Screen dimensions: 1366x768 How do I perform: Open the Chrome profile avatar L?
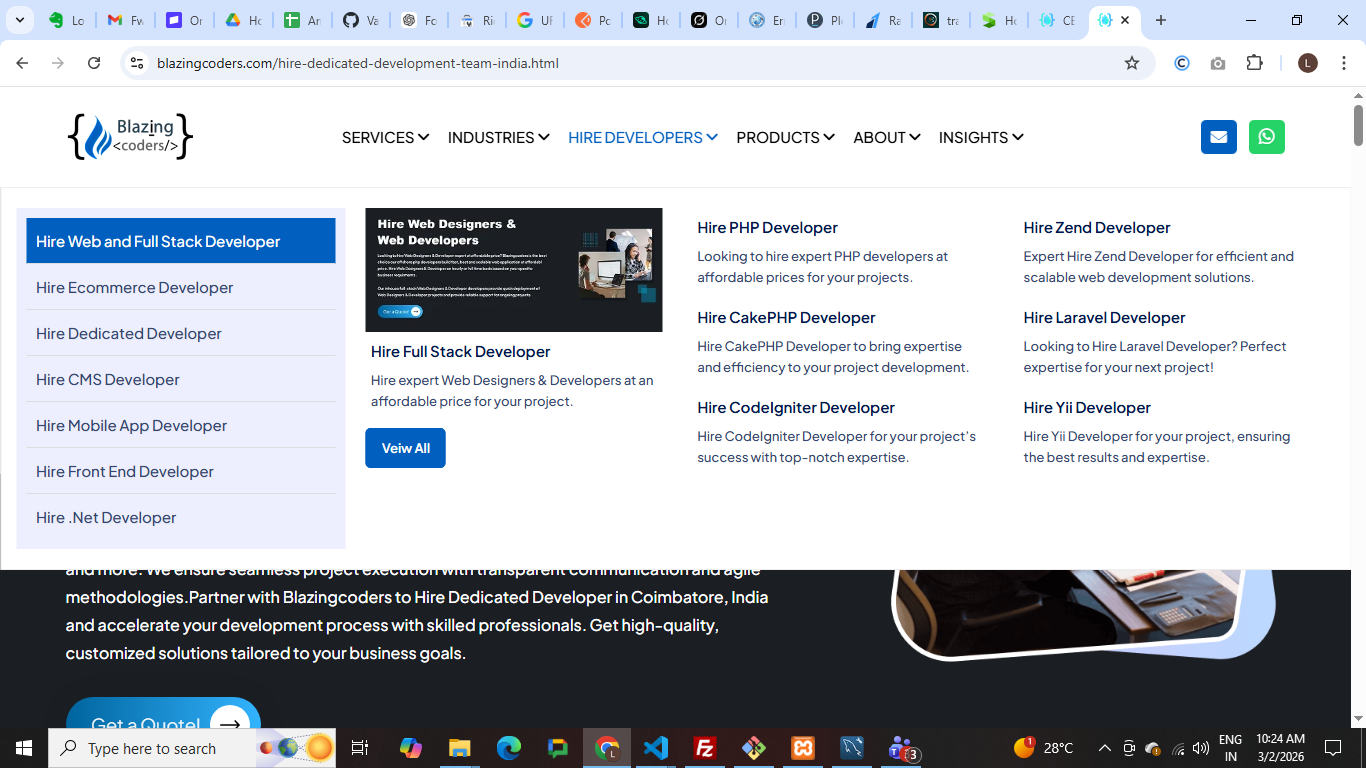1307,63
